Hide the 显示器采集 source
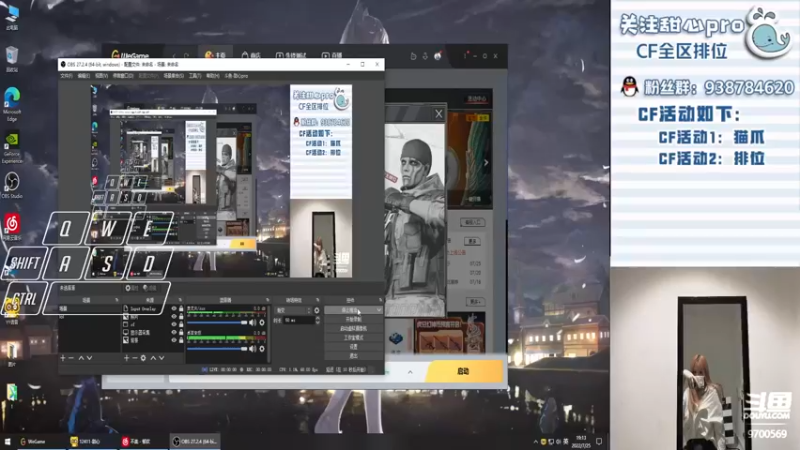The height and width of the screenshot is (450, 800). [174, 332]
